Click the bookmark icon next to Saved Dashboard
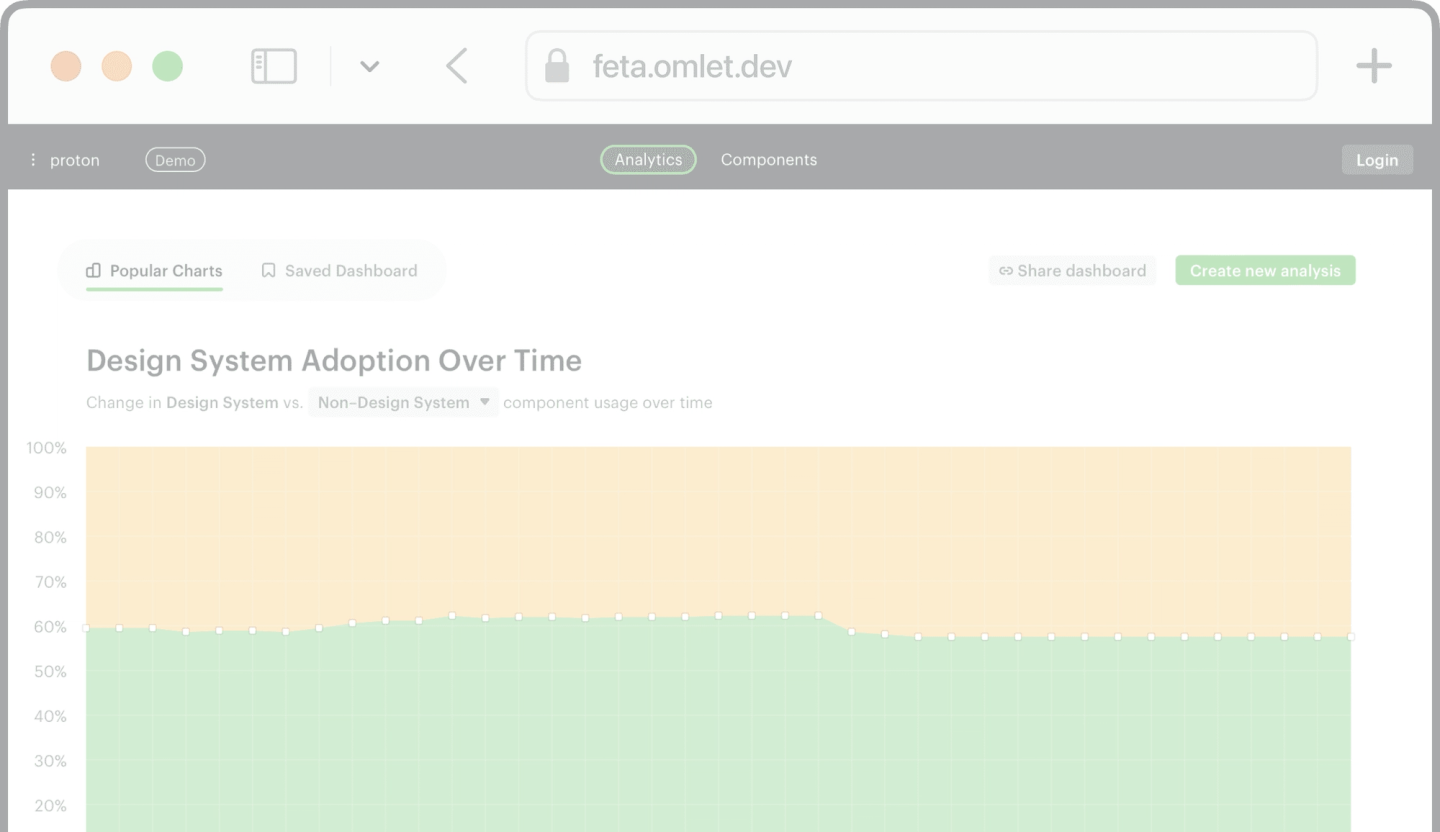Viewport: 1440px width, 832px height. (x=268, y=270)
